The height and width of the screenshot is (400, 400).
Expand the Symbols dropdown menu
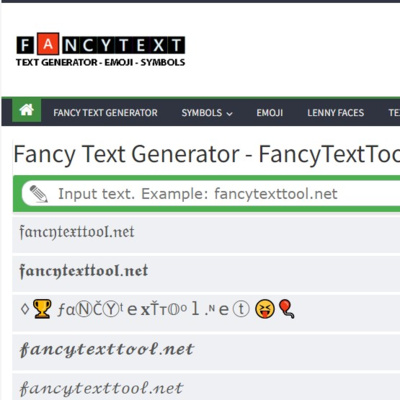coord(207,113)
